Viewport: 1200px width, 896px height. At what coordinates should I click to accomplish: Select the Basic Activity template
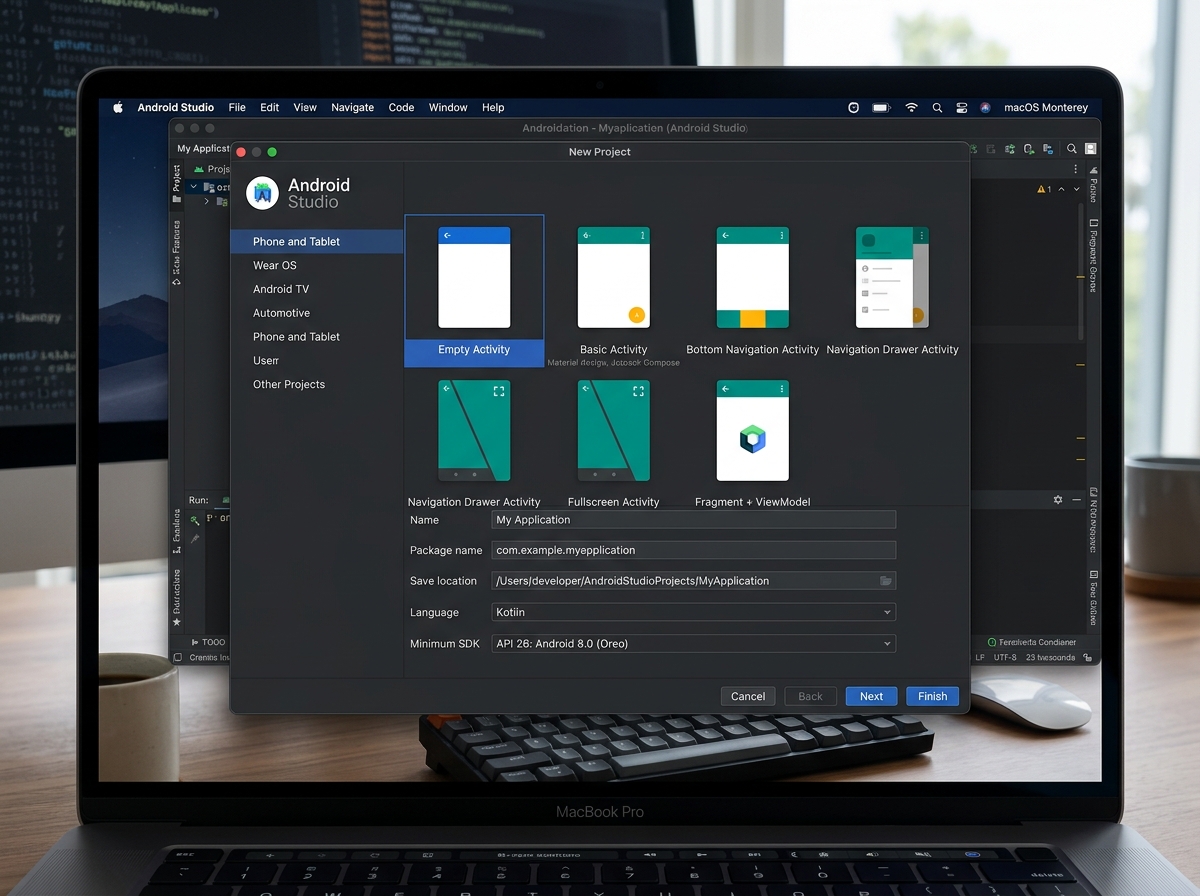pyautogui.click(x=613, y=277)
